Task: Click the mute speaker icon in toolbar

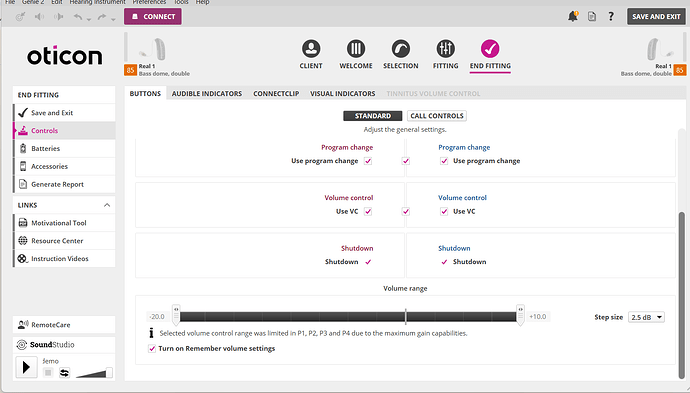Action: click(x=40, y=17)
